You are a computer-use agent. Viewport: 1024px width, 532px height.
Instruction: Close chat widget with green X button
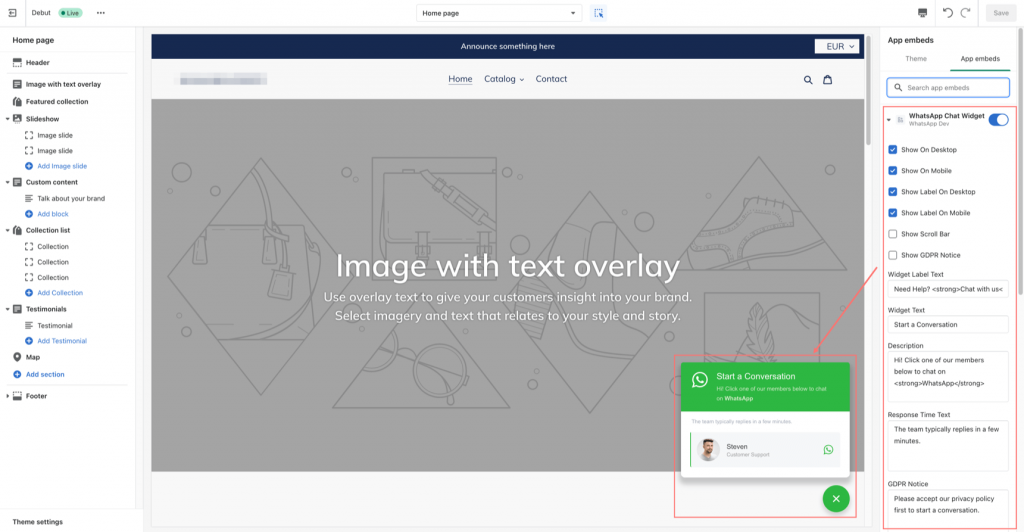click(x=837, y=497)
